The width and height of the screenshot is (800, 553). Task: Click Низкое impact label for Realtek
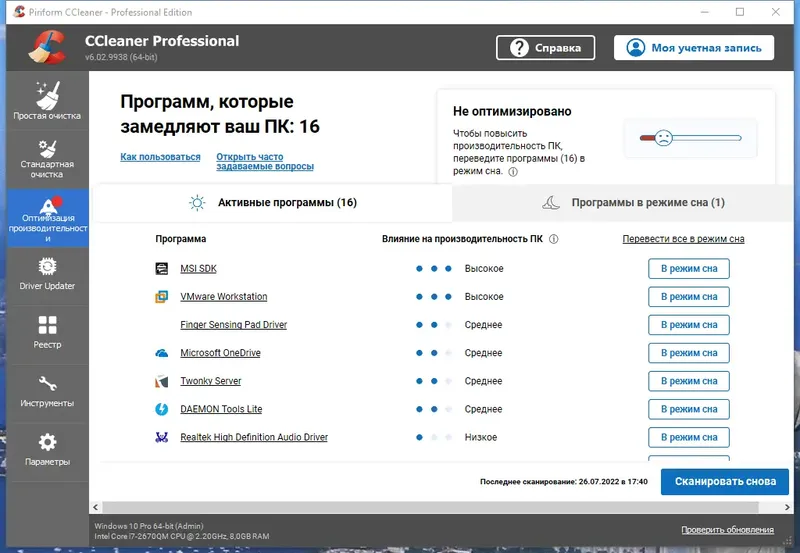[x=481, y=437]
